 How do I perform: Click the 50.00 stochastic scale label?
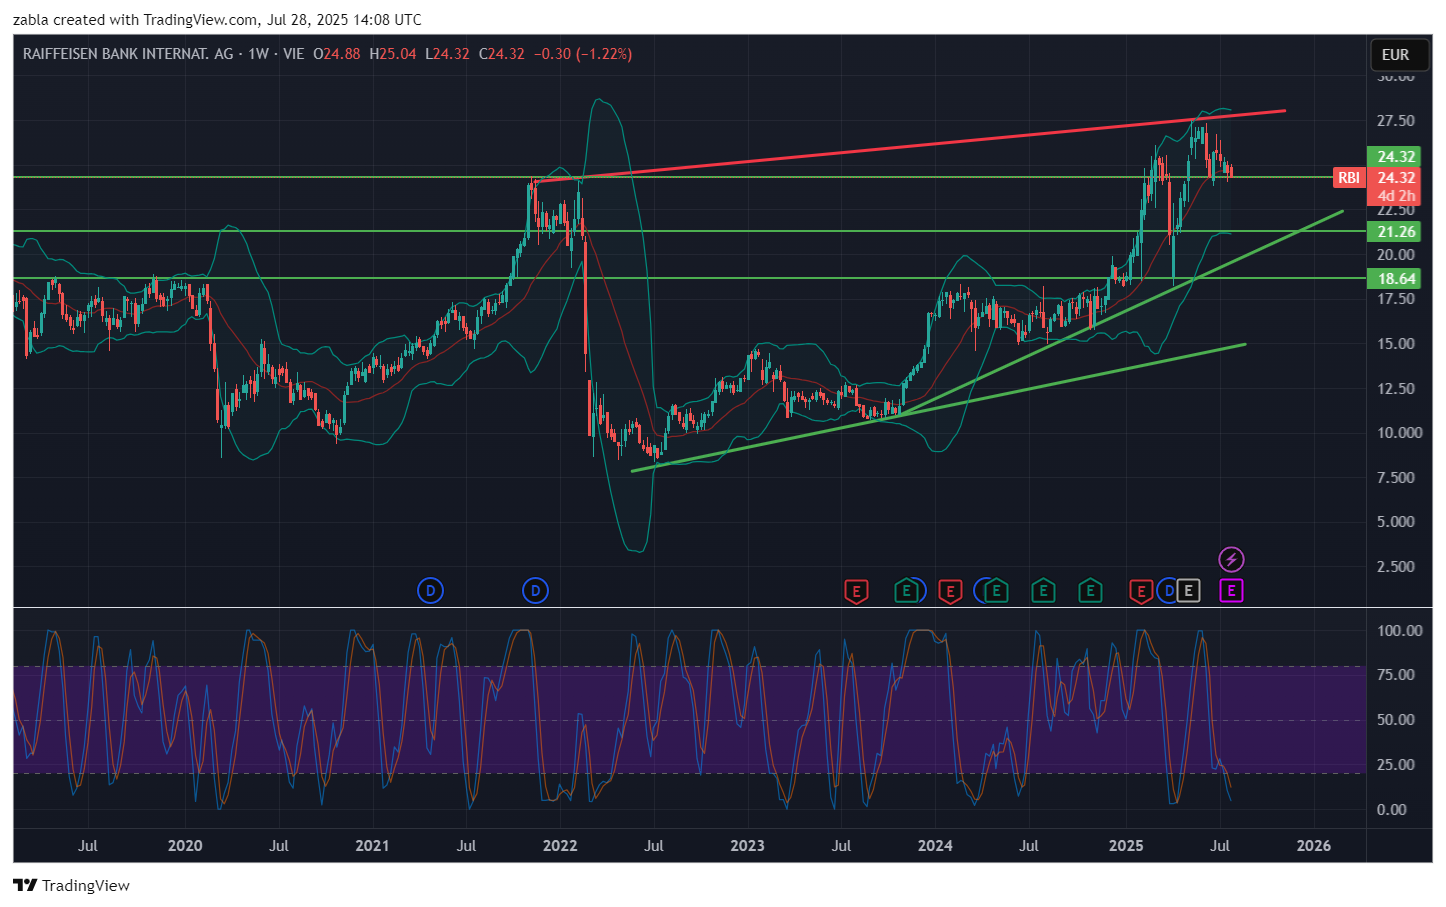point(1395,720)
